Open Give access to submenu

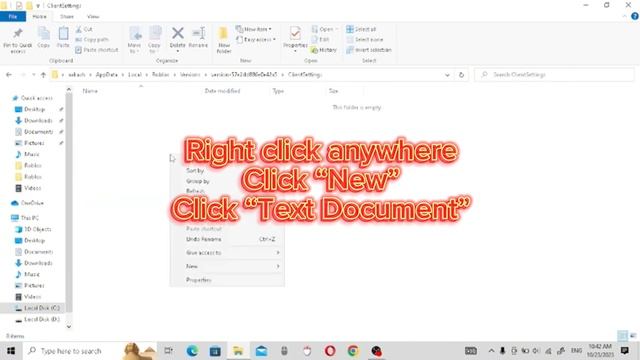coord(227,253)
